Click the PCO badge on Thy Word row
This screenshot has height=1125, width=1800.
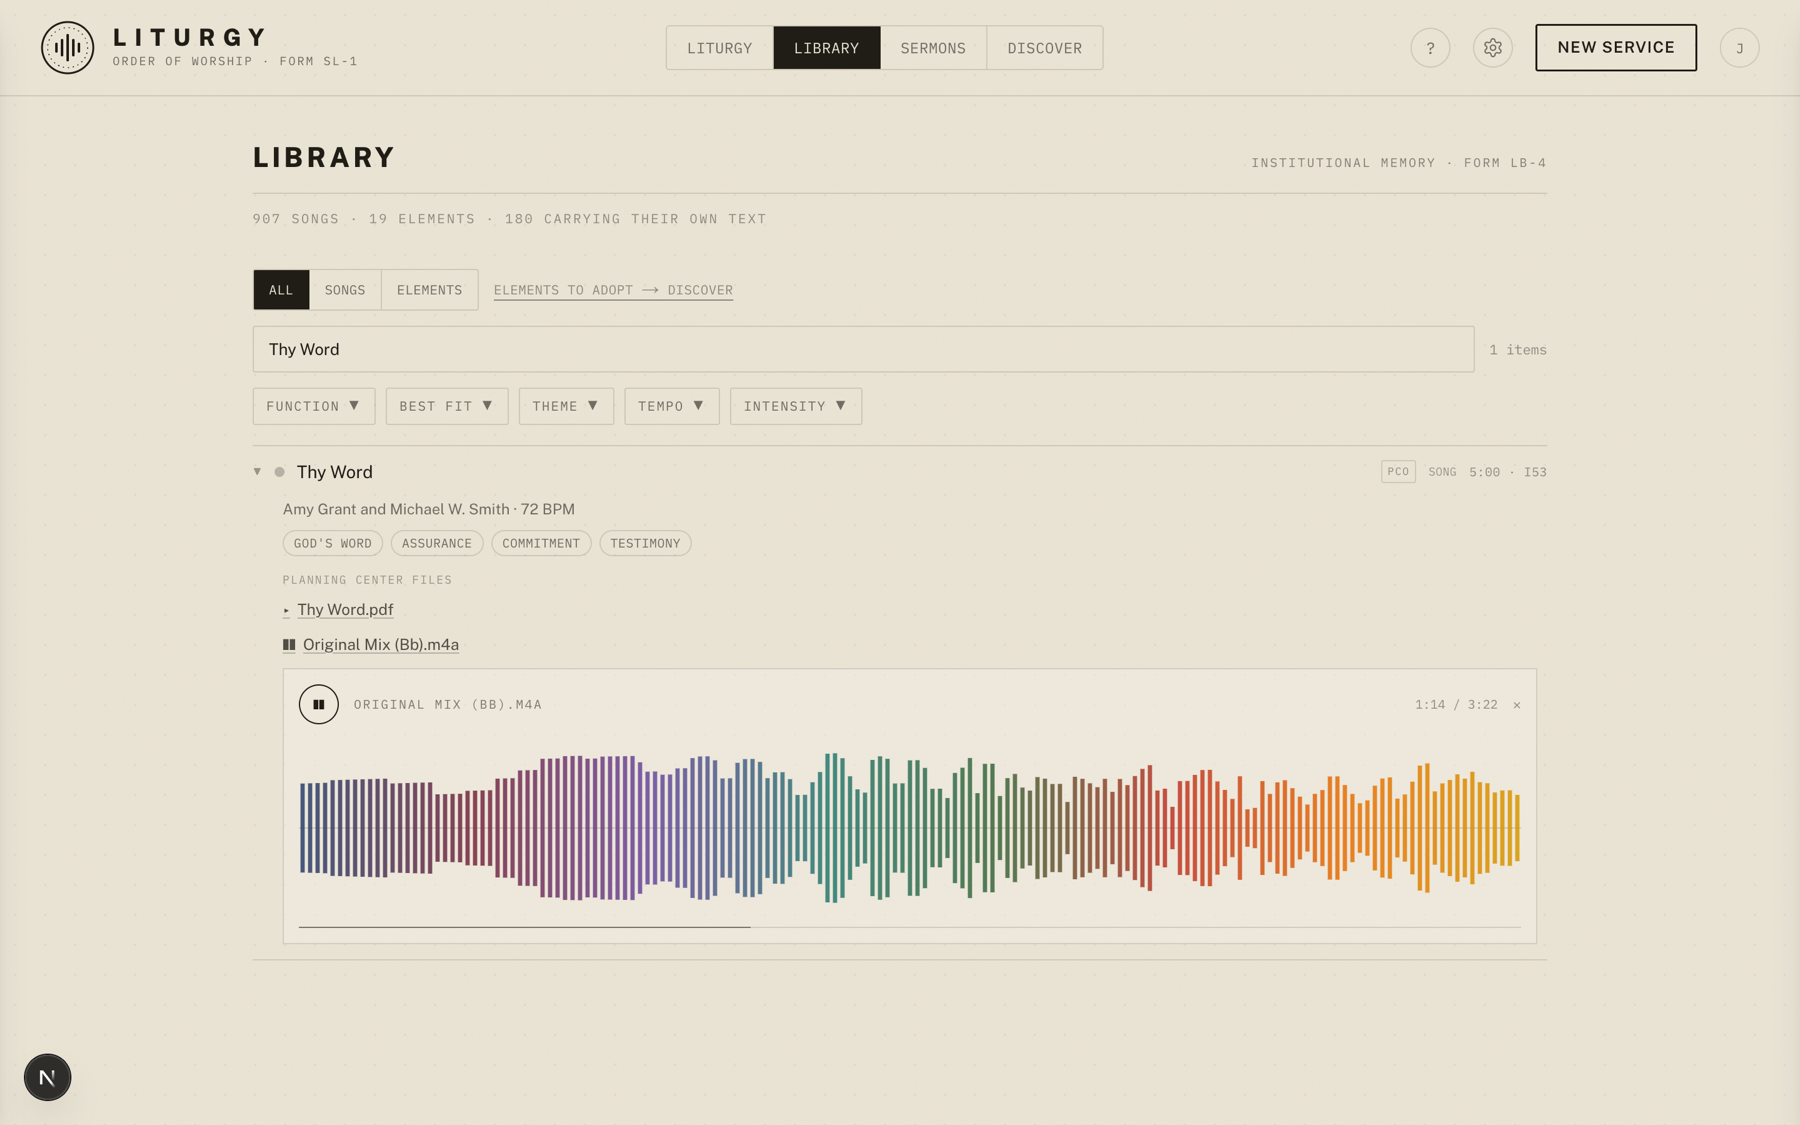(x=1398, y=472)
